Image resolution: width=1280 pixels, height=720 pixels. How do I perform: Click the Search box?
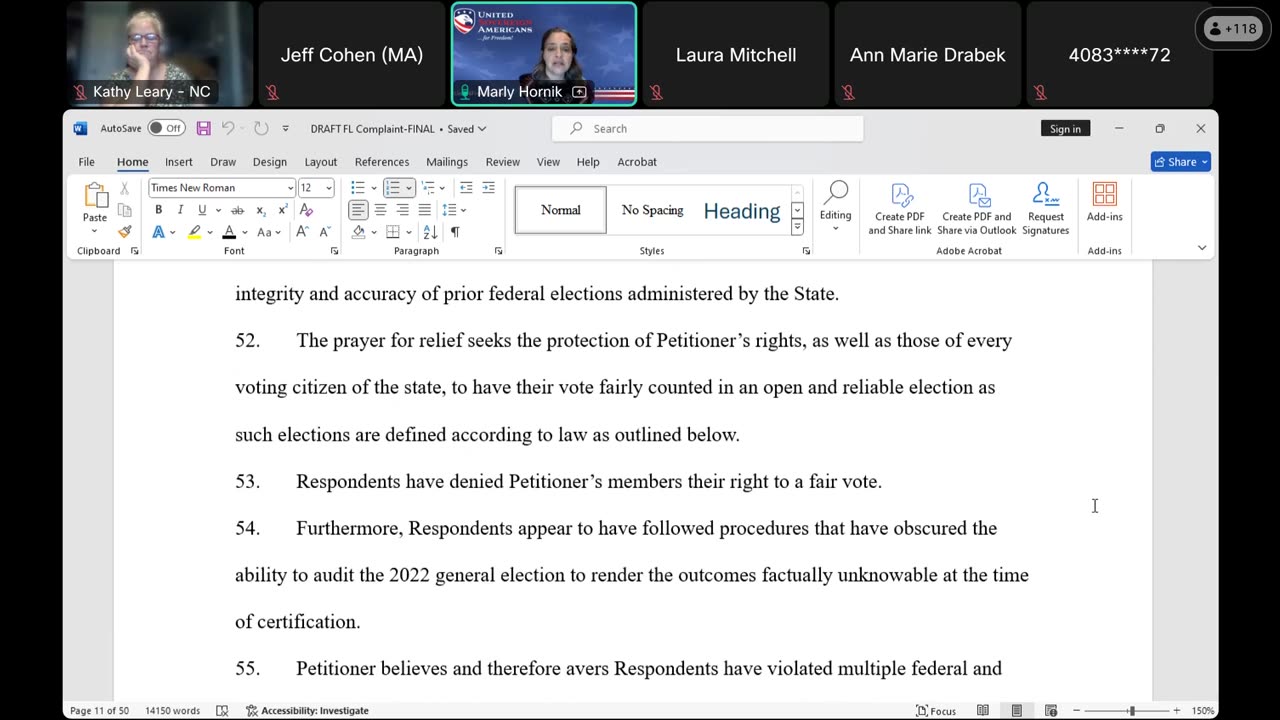708,128
